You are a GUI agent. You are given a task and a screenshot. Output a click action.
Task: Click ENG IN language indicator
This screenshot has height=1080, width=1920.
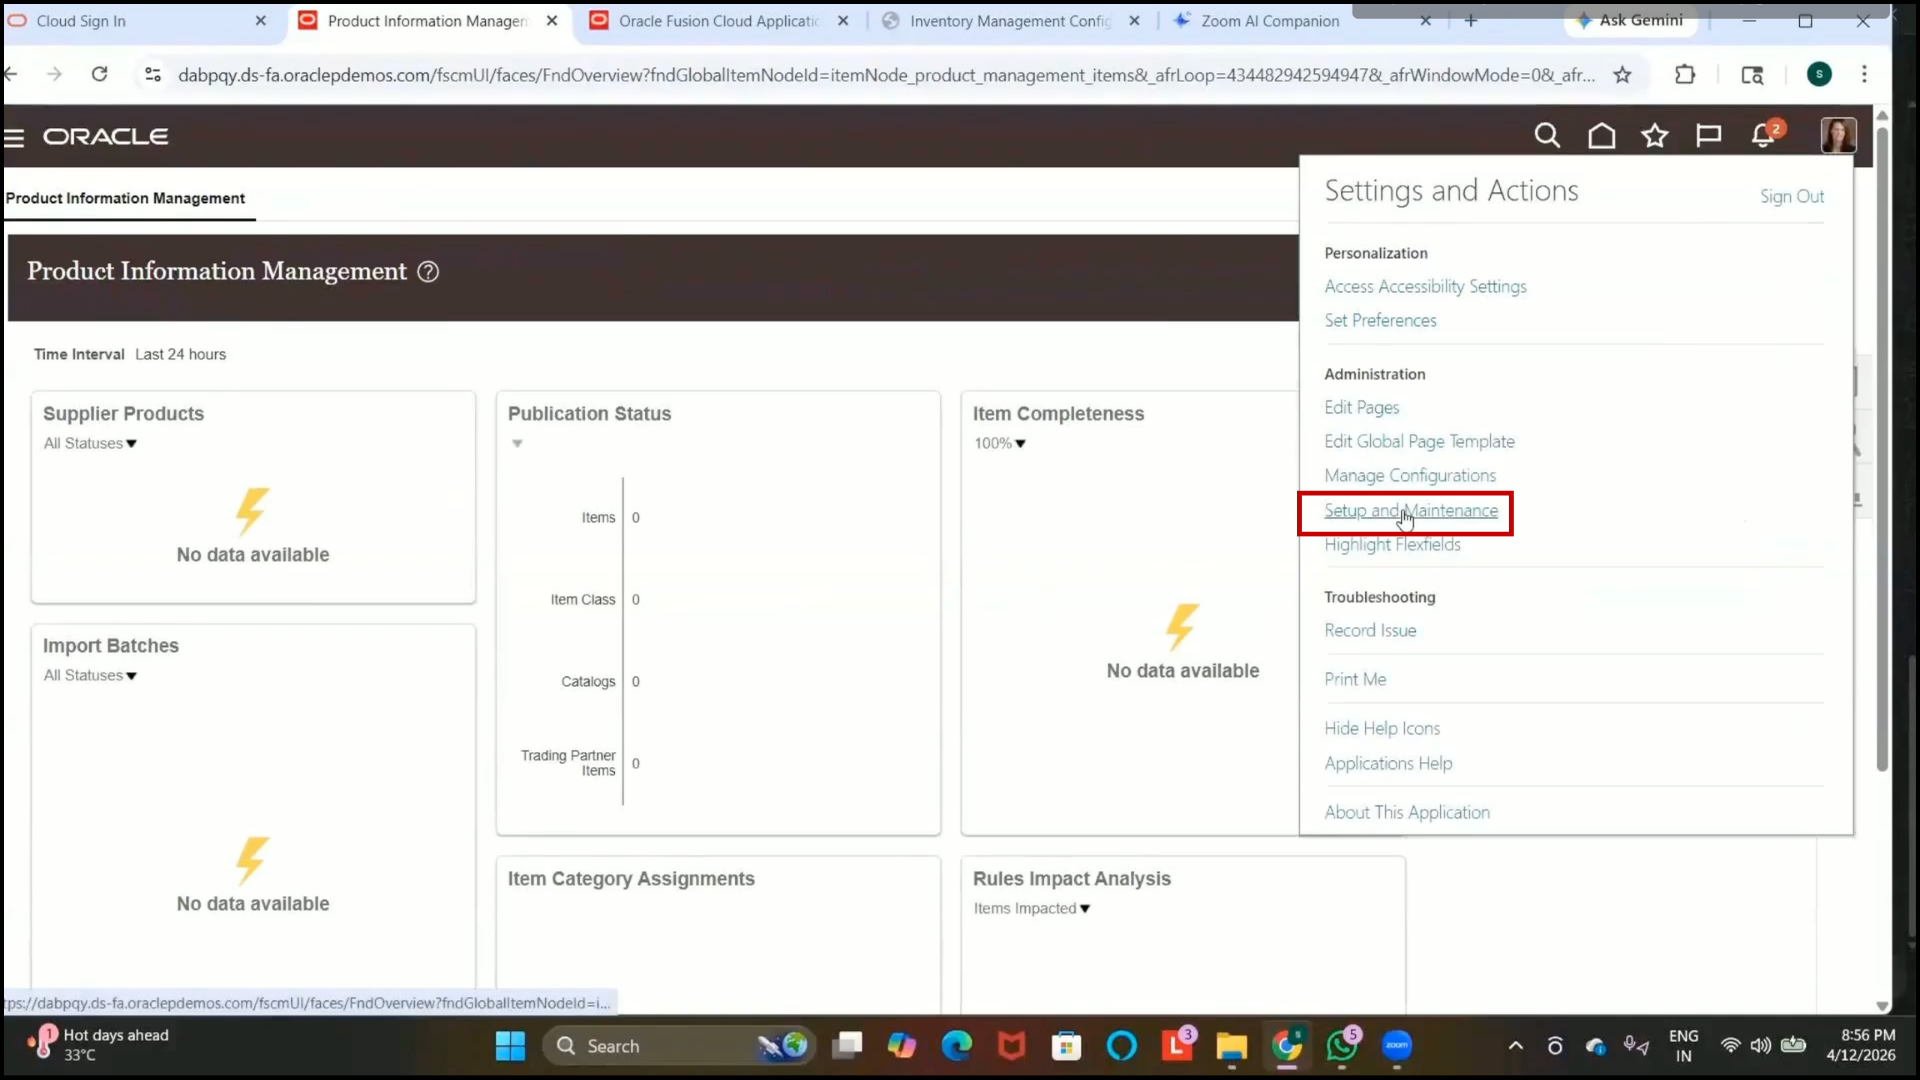1683,1046
